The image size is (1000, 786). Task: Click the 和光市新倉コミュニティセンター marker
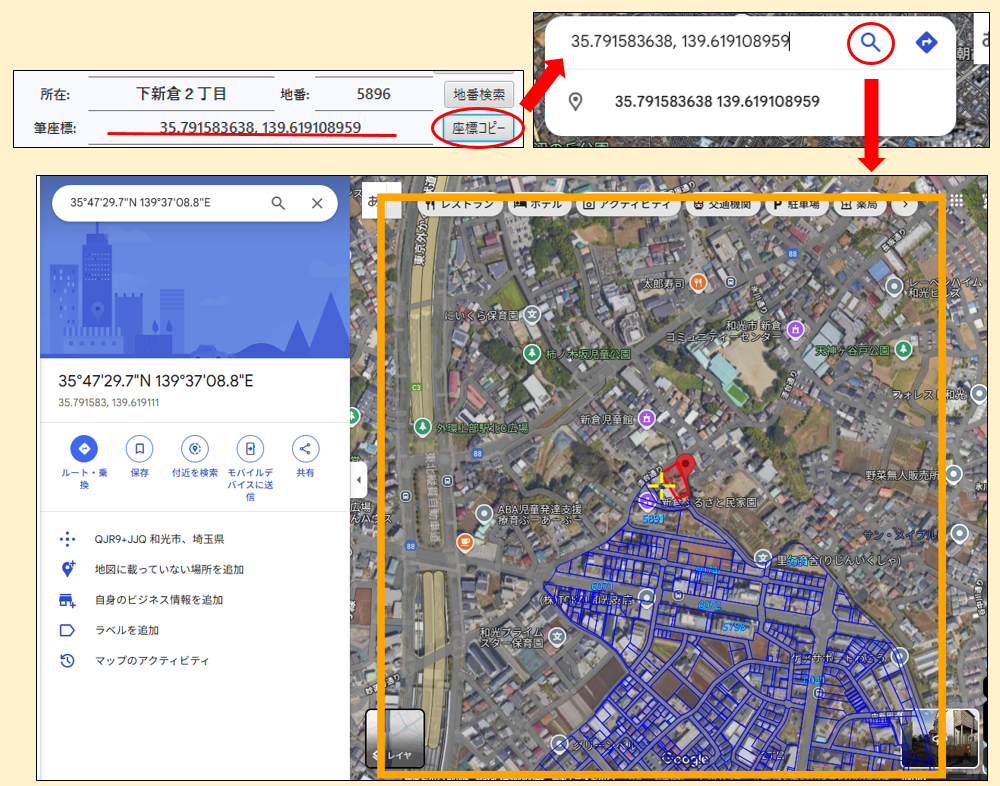[x=795, y=330]
